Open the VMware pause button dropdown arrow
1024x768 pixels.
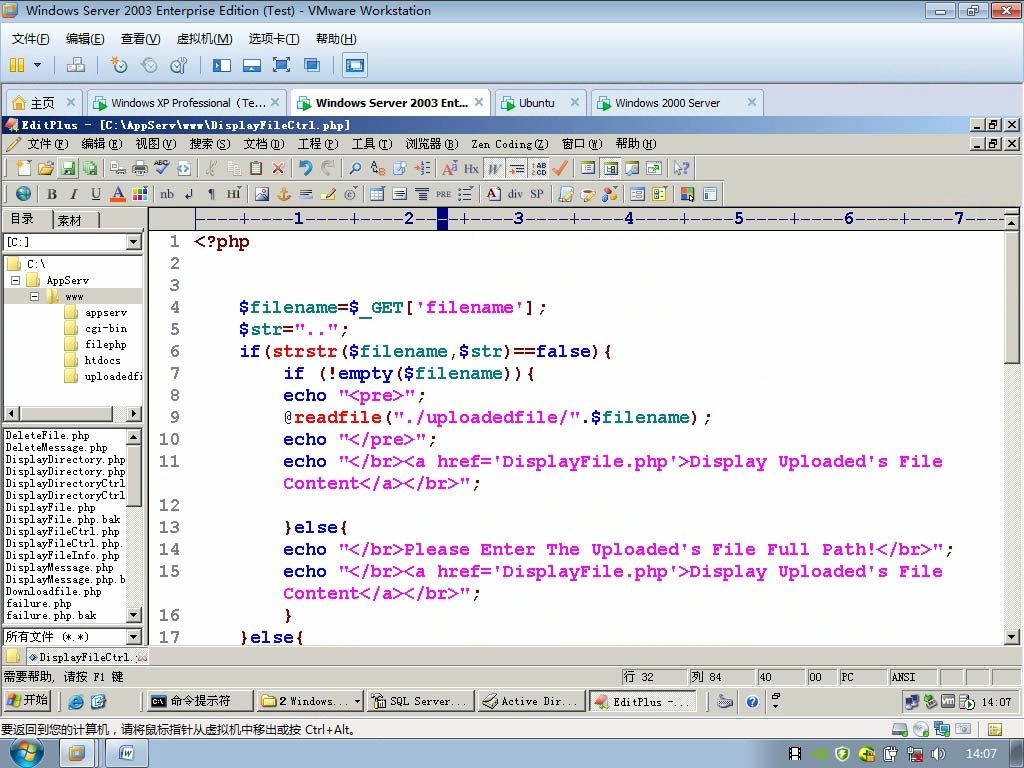(37, 65)
